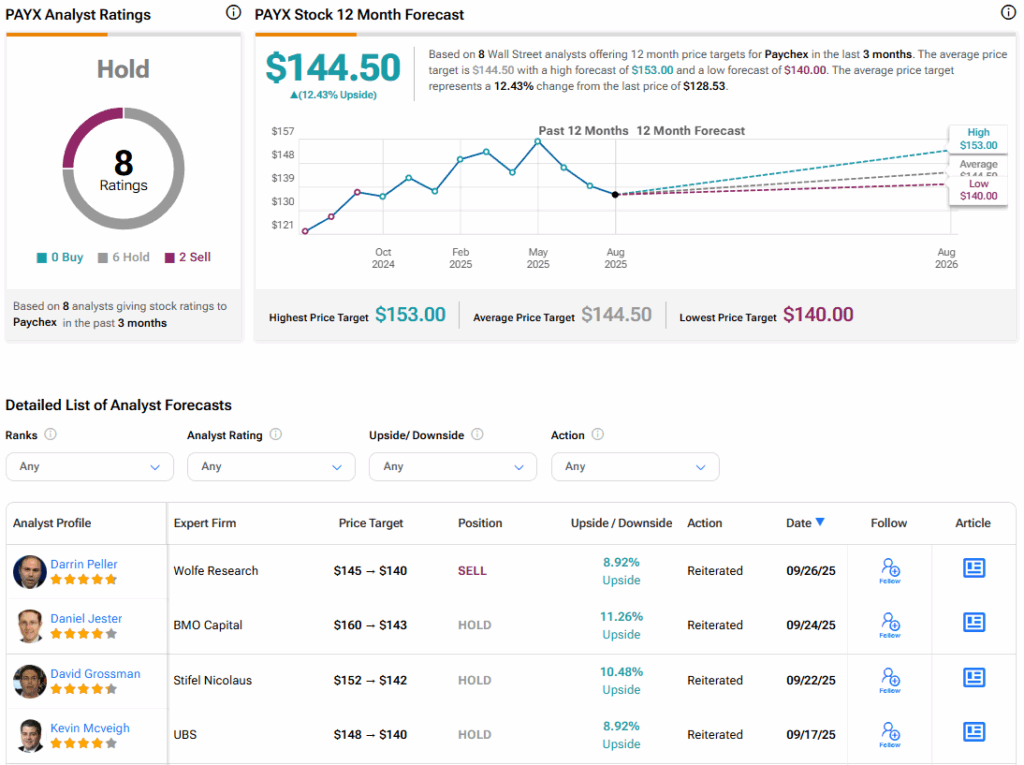Show the Upside/Downside info tooltip
This screenshot has height=765, width=1024.
pos(477,434)
